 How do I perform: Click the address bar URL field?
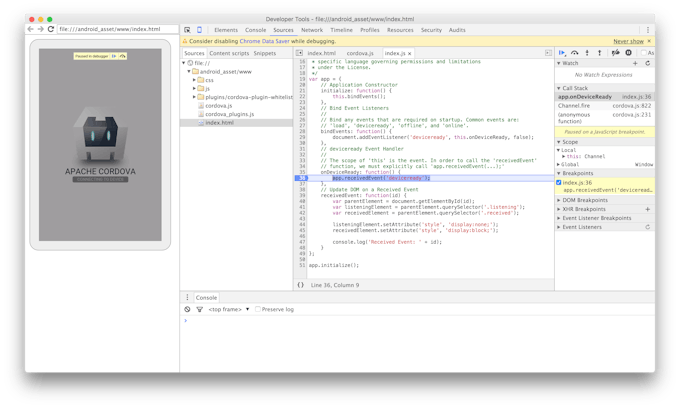pyautogui.click(x=118, y=29)
